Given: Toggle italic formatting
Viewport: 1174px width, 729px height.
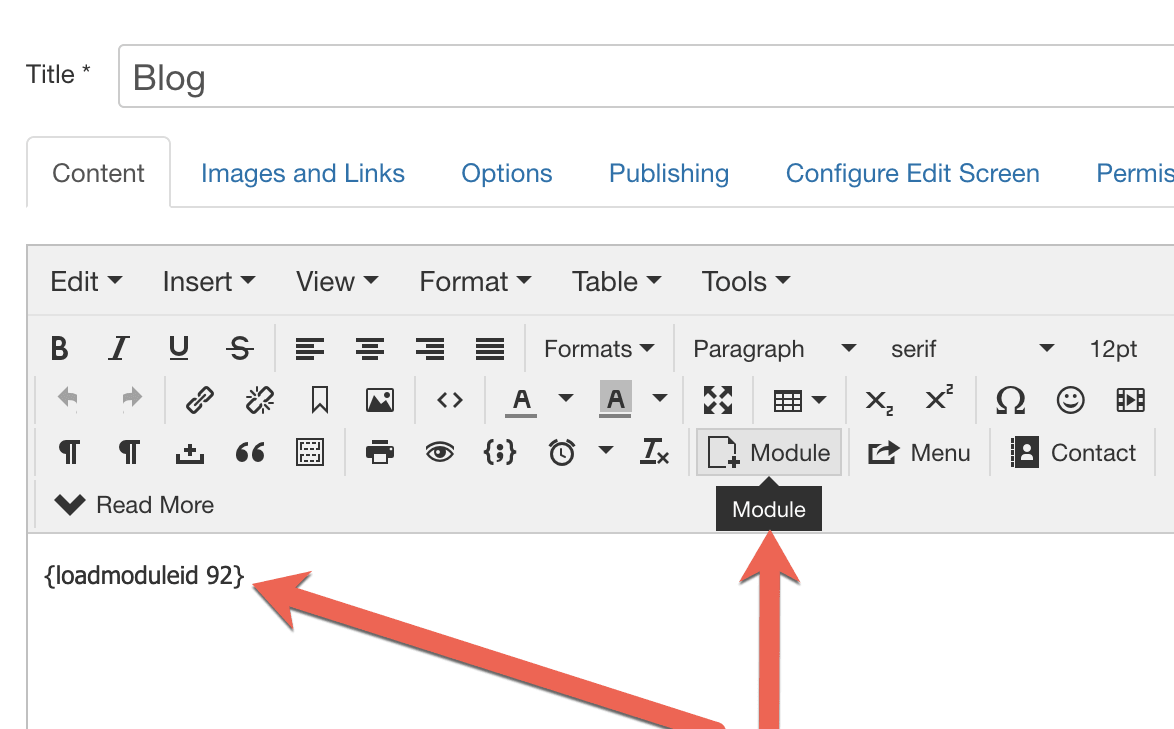Looking at the screenshot, I should tap(120, 349).
